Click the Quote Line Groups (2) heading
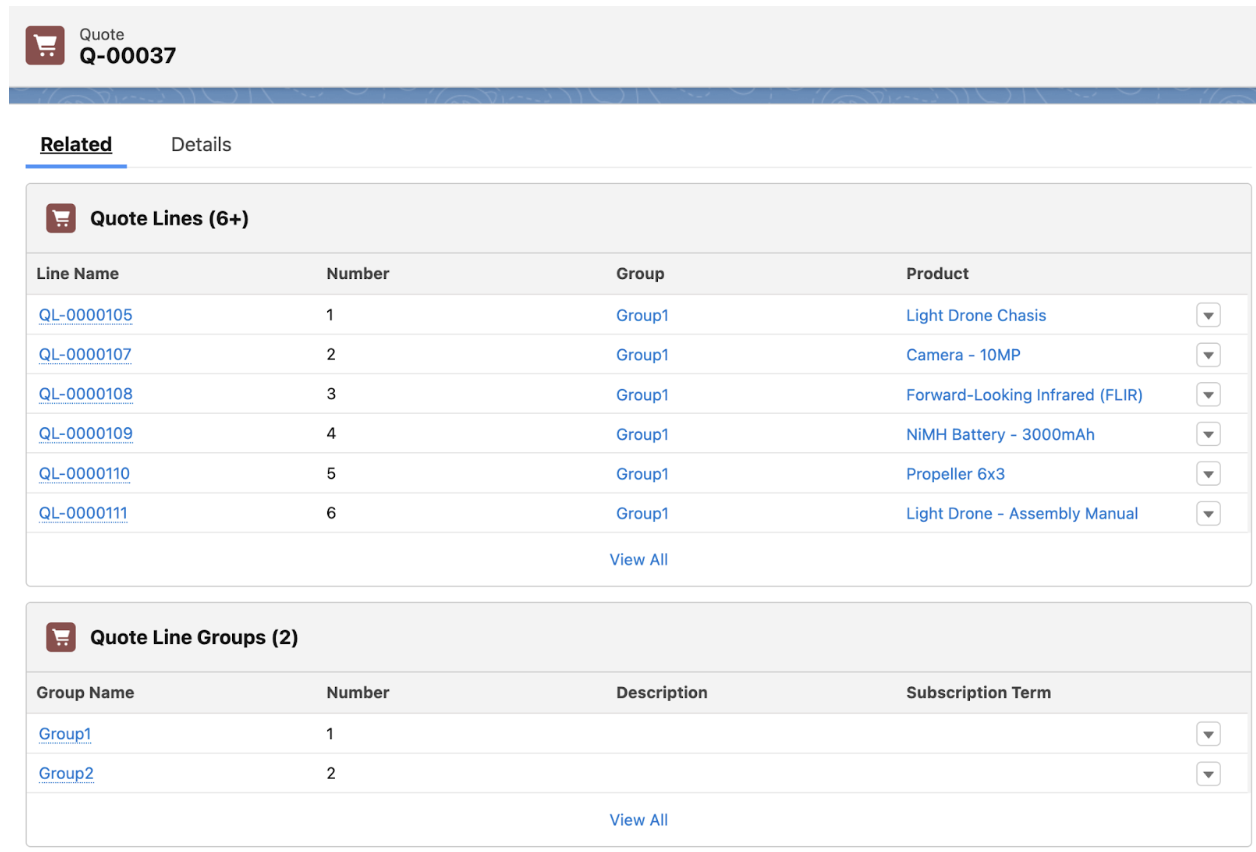The width and height of the screenshot is (1256, 852). 194,637
